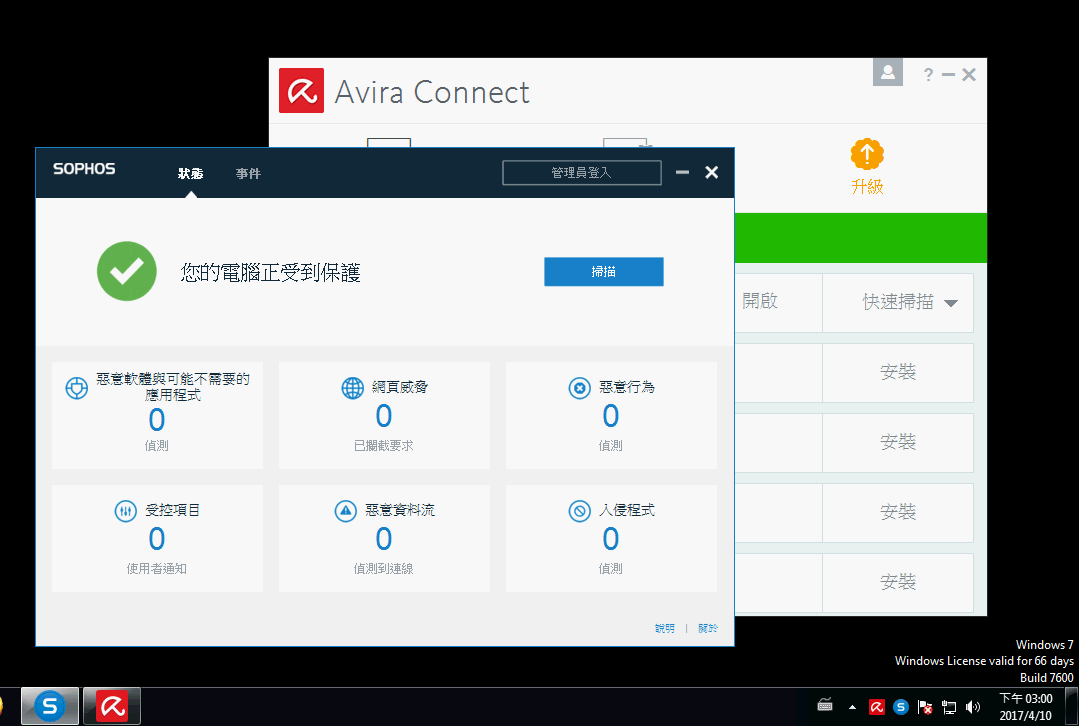Click the 網頁威脅 globe icon
The image size is (1079, 726).
point(352,387)
